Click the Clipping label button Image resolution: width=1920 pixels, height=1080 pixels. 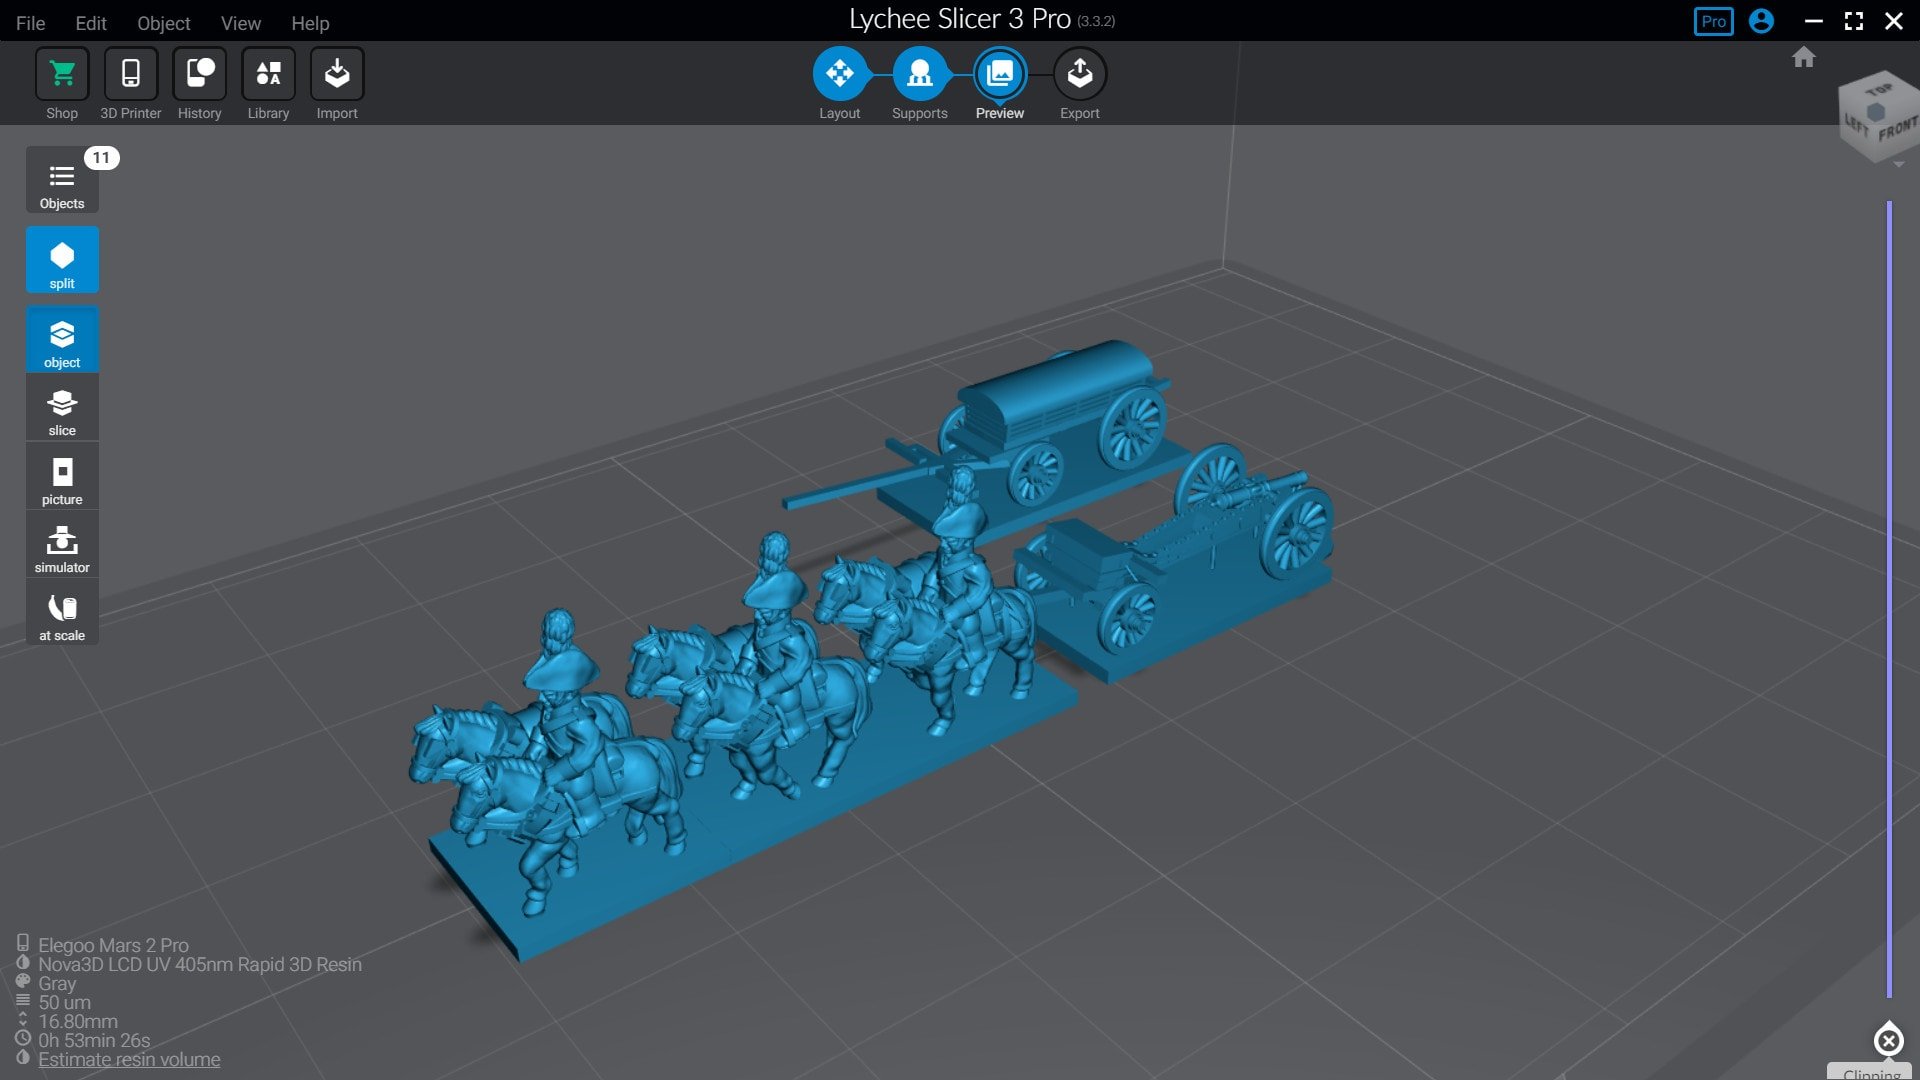pyautogui.click(x=1872, y=1074)
